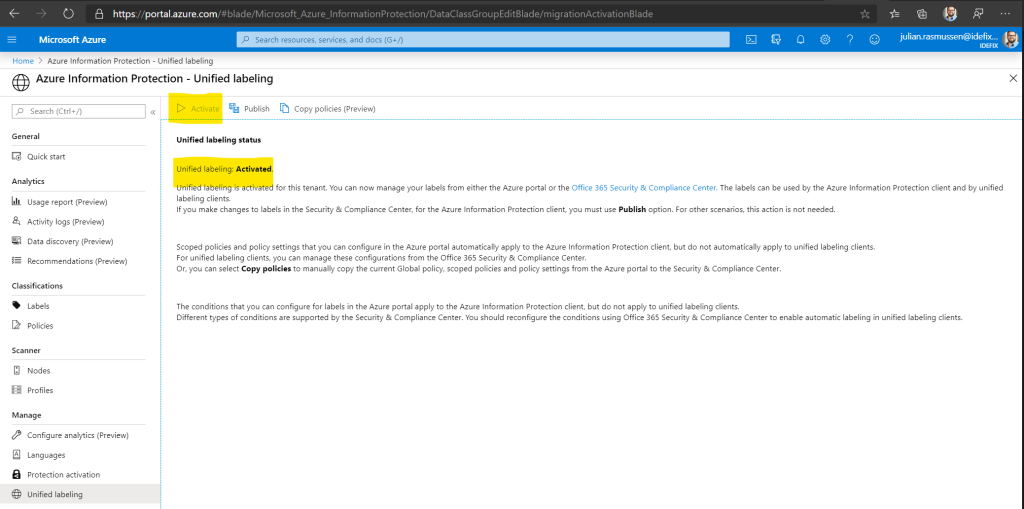
Task: Click the account avatar beside julian.rasmussen
Action: point(1010,40)
